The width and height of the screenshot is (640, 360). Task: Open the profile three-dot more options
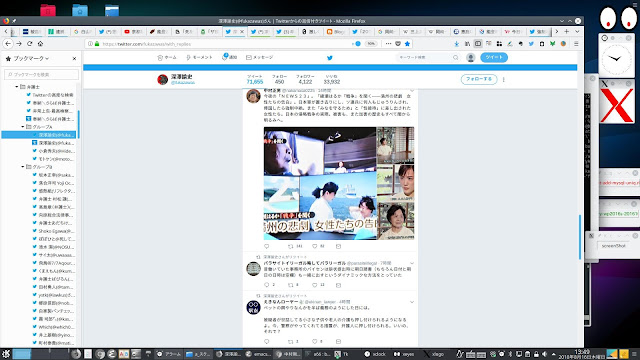(x=504, y=79)
